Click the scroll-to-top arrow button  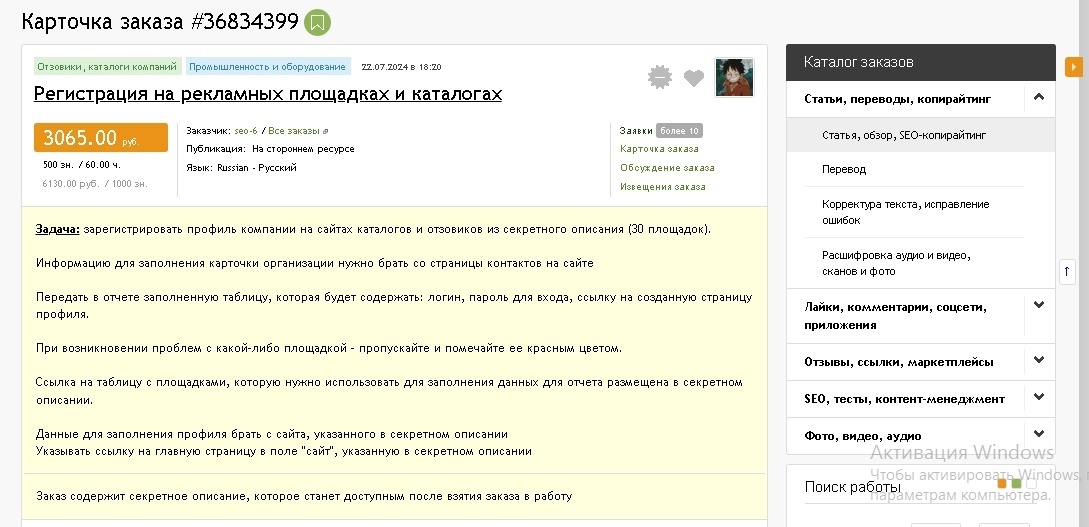pos(1067,271)
